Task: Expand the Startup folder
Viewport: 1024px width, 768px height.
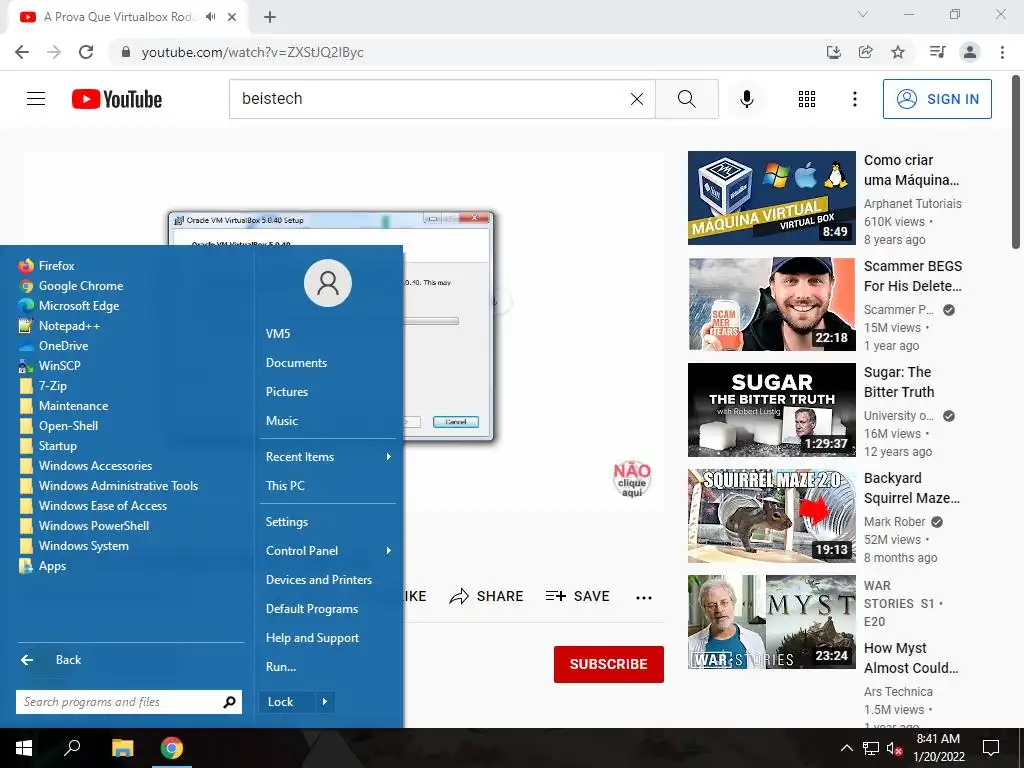Action: click(48, 446)
